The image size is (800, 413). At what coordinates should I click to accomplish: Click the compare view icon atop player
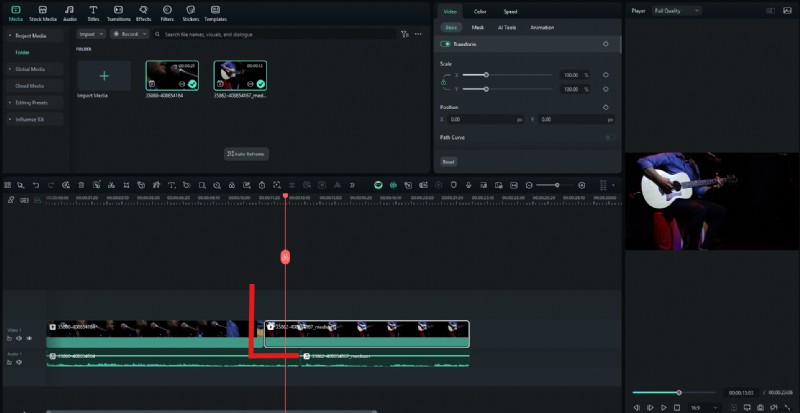(770, 11)
